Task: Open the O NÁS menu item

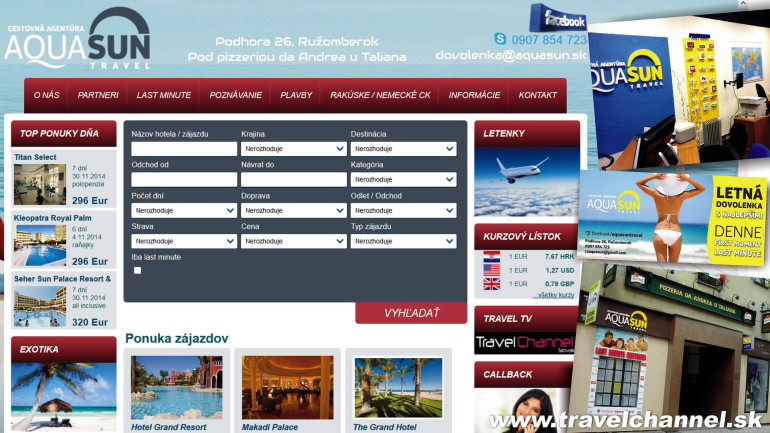Action: [47, 95]
